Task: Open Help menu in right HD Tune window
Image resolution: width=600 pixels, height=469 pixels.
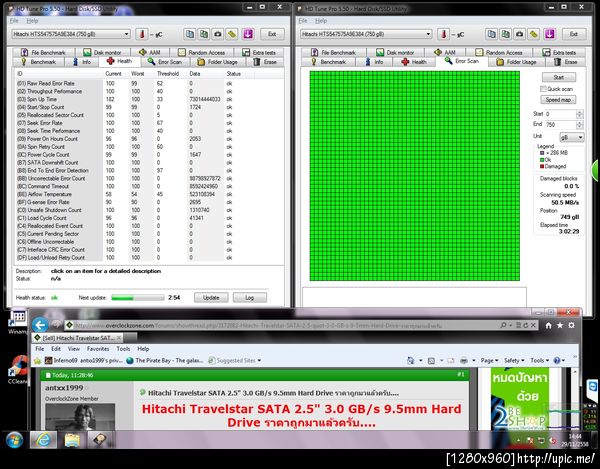Action: pyautogui.click(x=321, y=21)
